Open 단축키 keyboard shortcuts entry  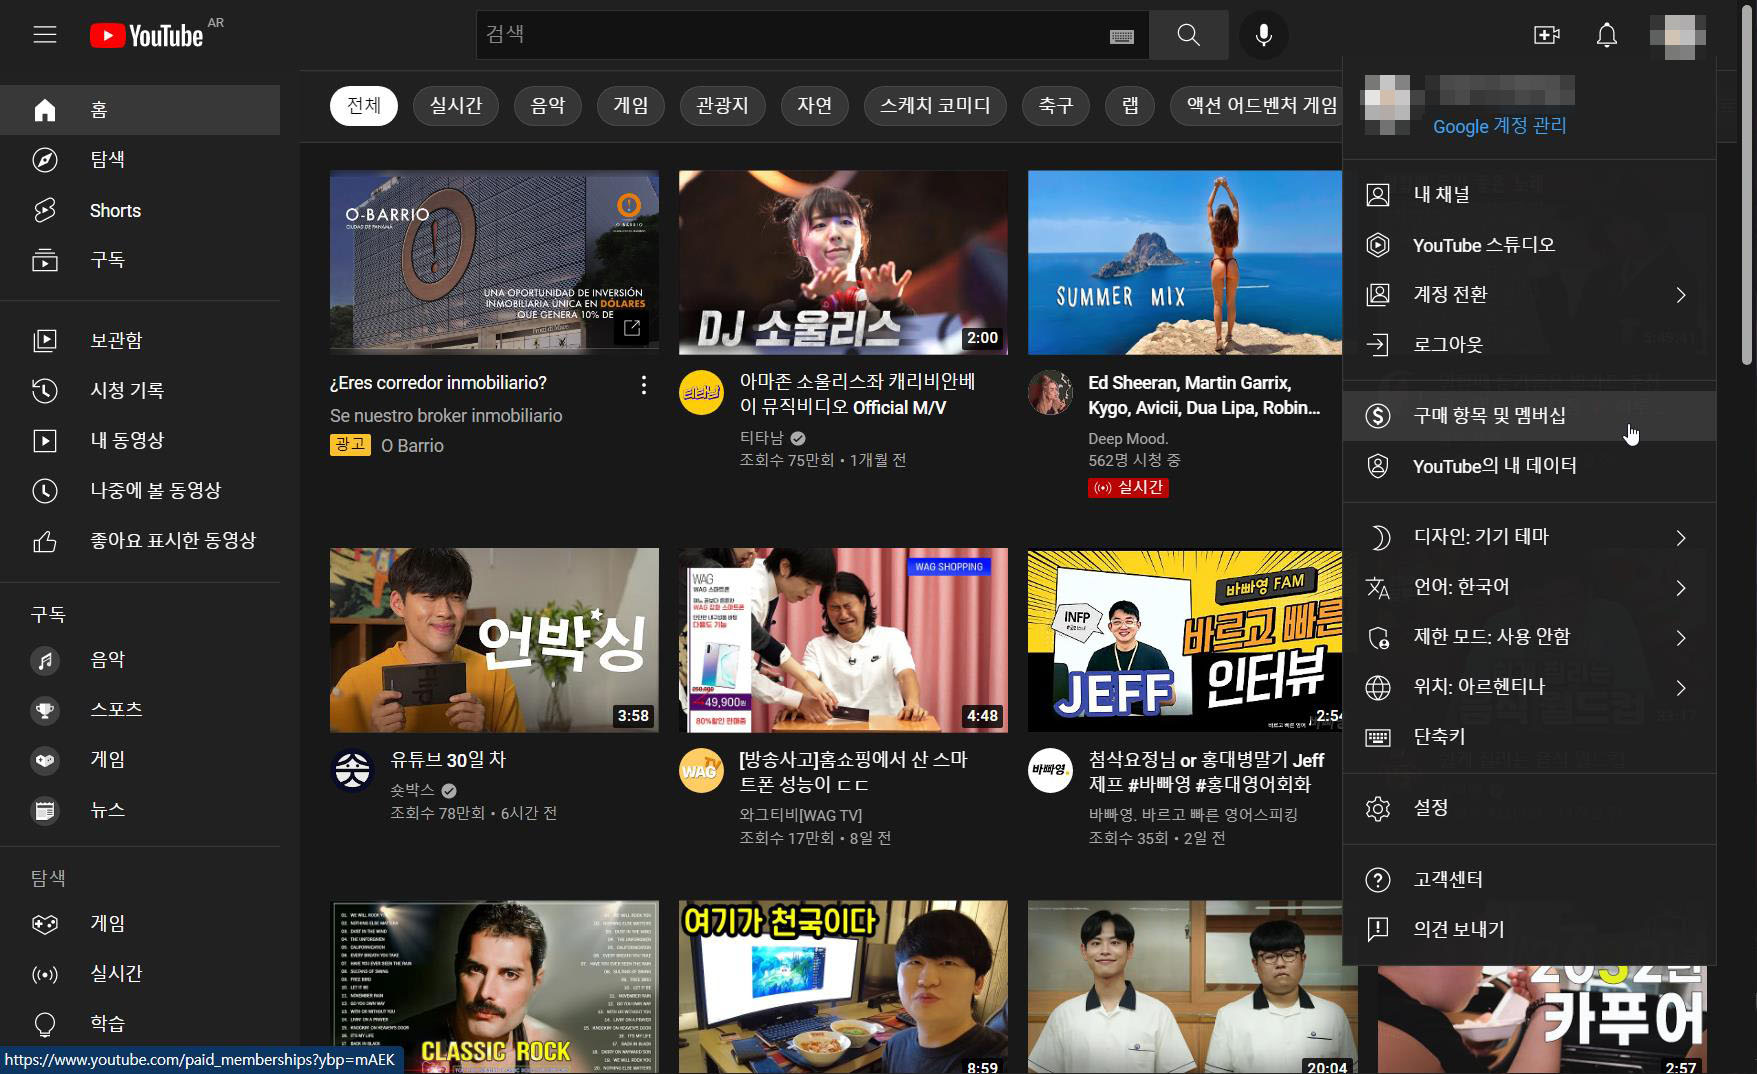click(1529, 737)
